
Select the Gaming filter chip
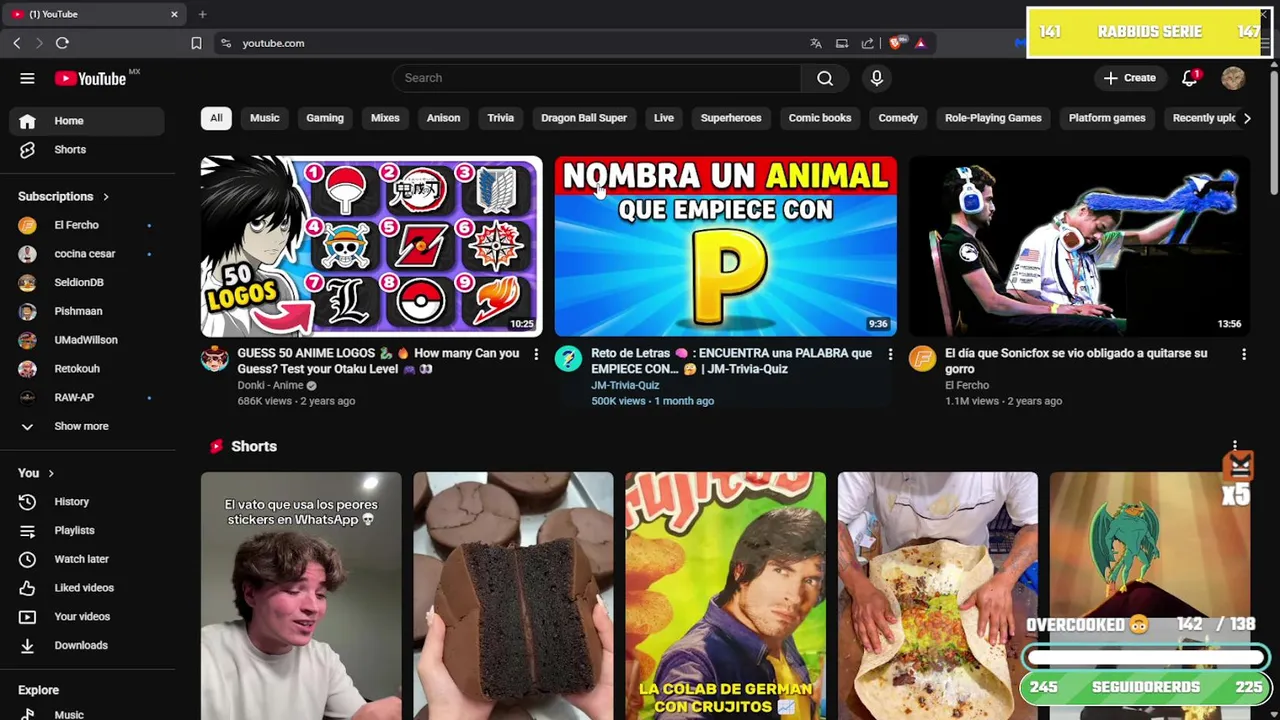pos(325,118)
